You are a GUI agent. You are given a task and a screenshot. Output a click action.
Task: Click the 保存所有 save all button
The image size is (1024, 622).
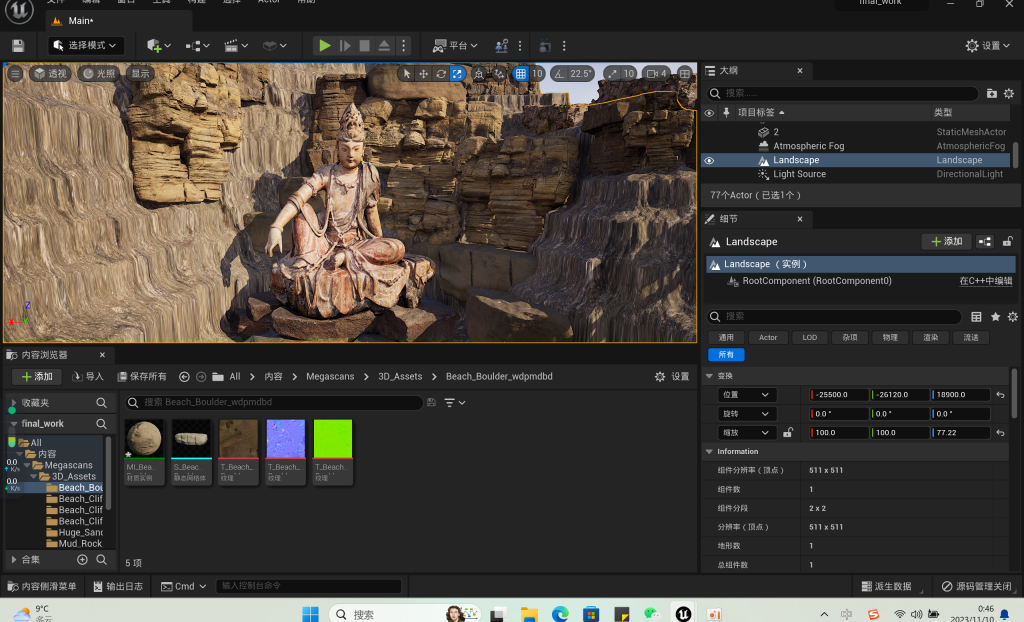pyautogui.click(x=142, y=377)
